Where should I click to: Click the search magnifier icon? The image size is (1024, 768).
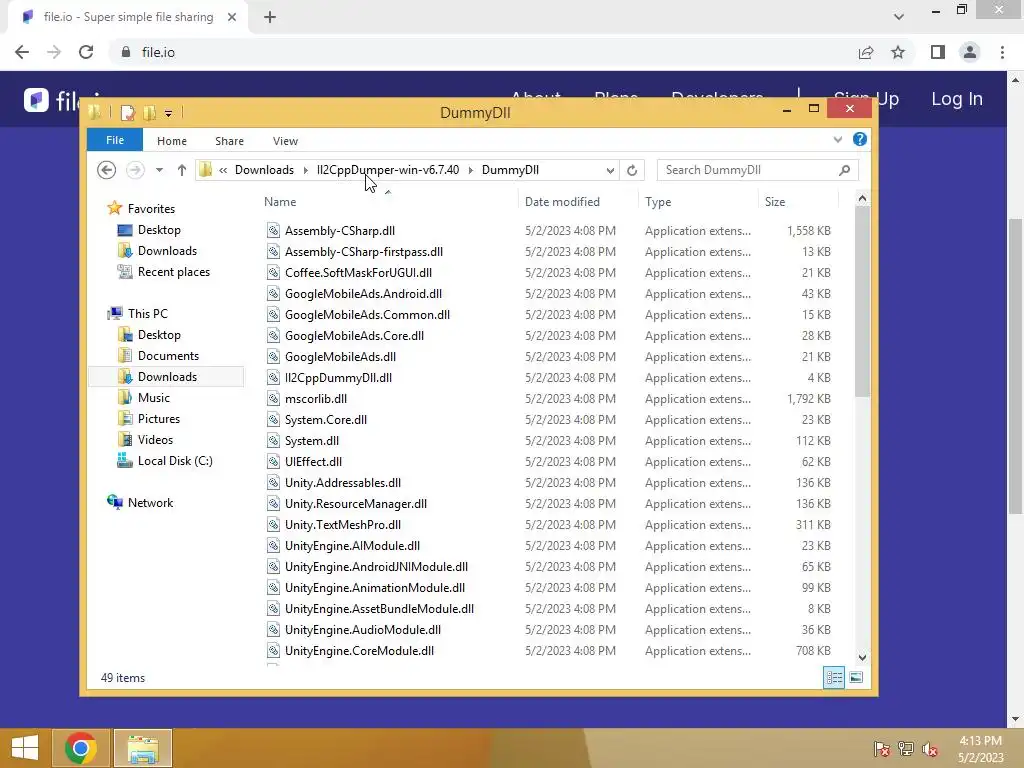tap(844, 170)
